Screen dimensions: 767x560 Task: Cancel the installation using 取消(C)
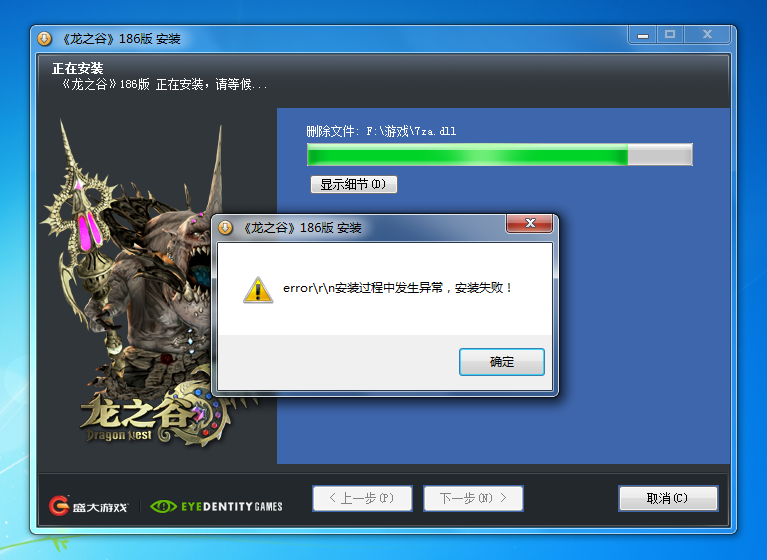click(x=667, y=498)
